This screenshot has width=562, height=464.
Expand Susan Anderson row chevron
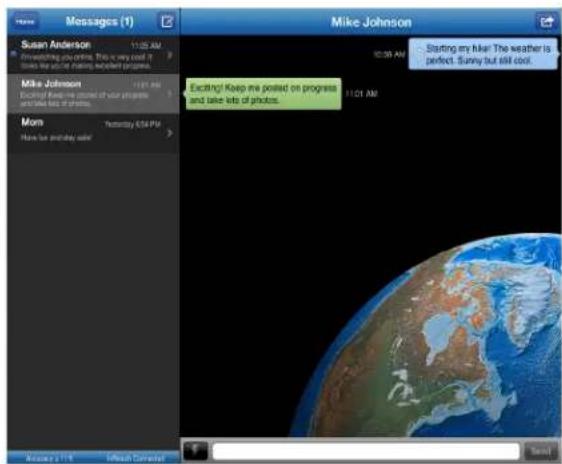(170, 55)
